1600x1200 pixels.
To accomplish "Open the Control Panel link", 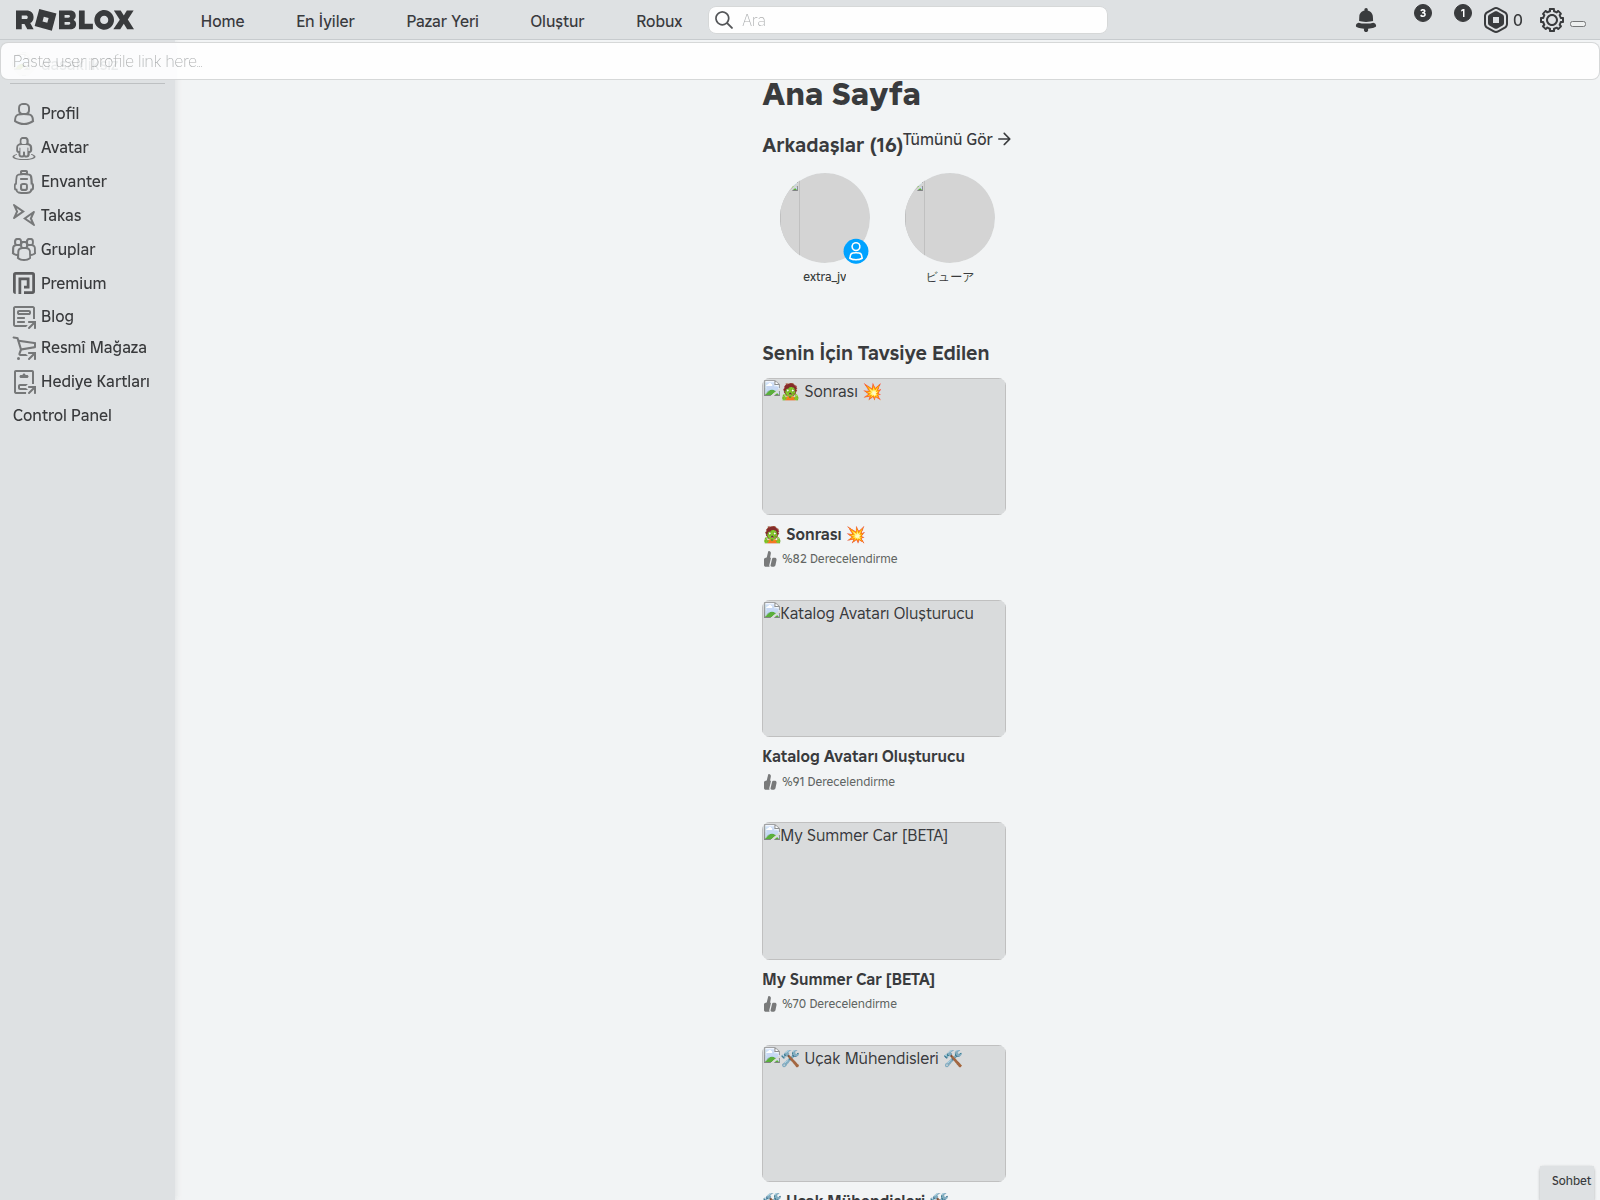I will click(61, 414).
